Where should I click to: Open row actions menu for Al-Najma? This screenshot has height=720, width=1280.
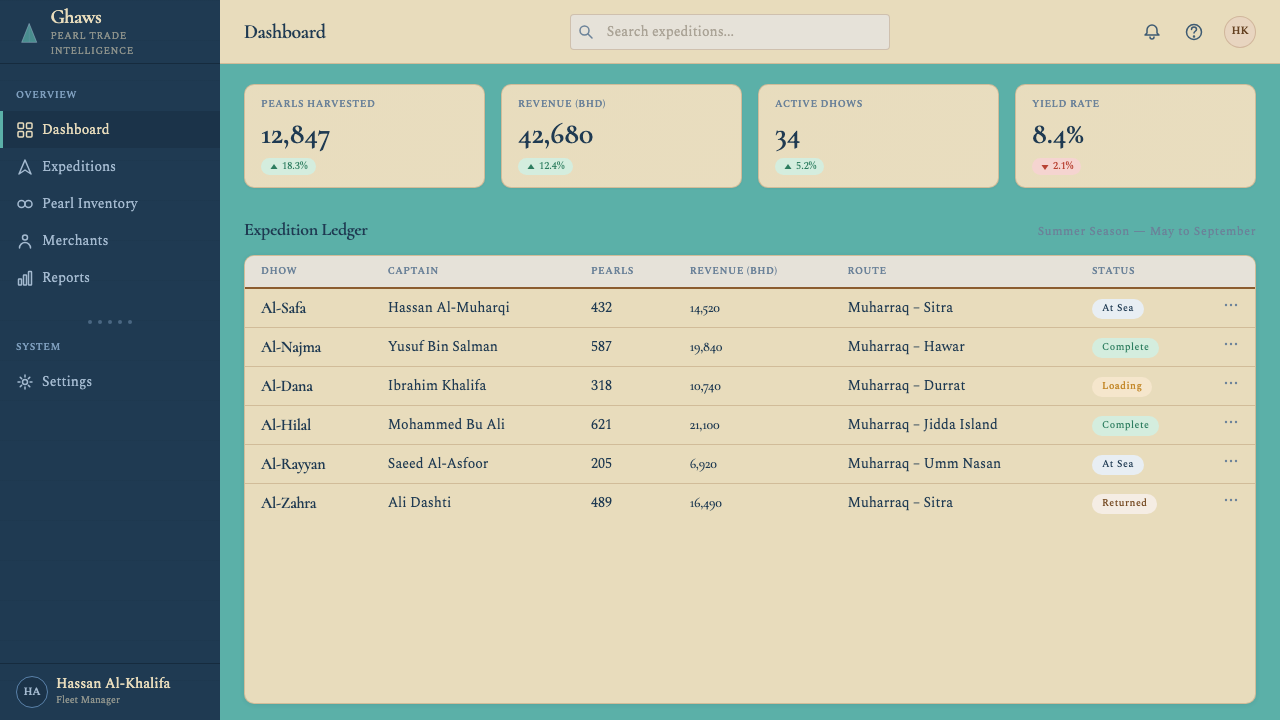[x=1231, y=344]
